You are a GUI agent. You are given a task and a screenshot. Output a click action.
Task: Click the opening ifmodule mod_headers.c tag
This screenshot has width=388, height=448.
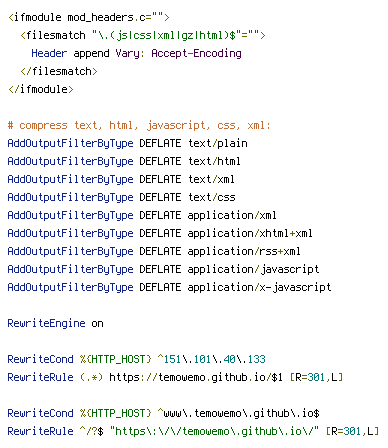point(89,17)
